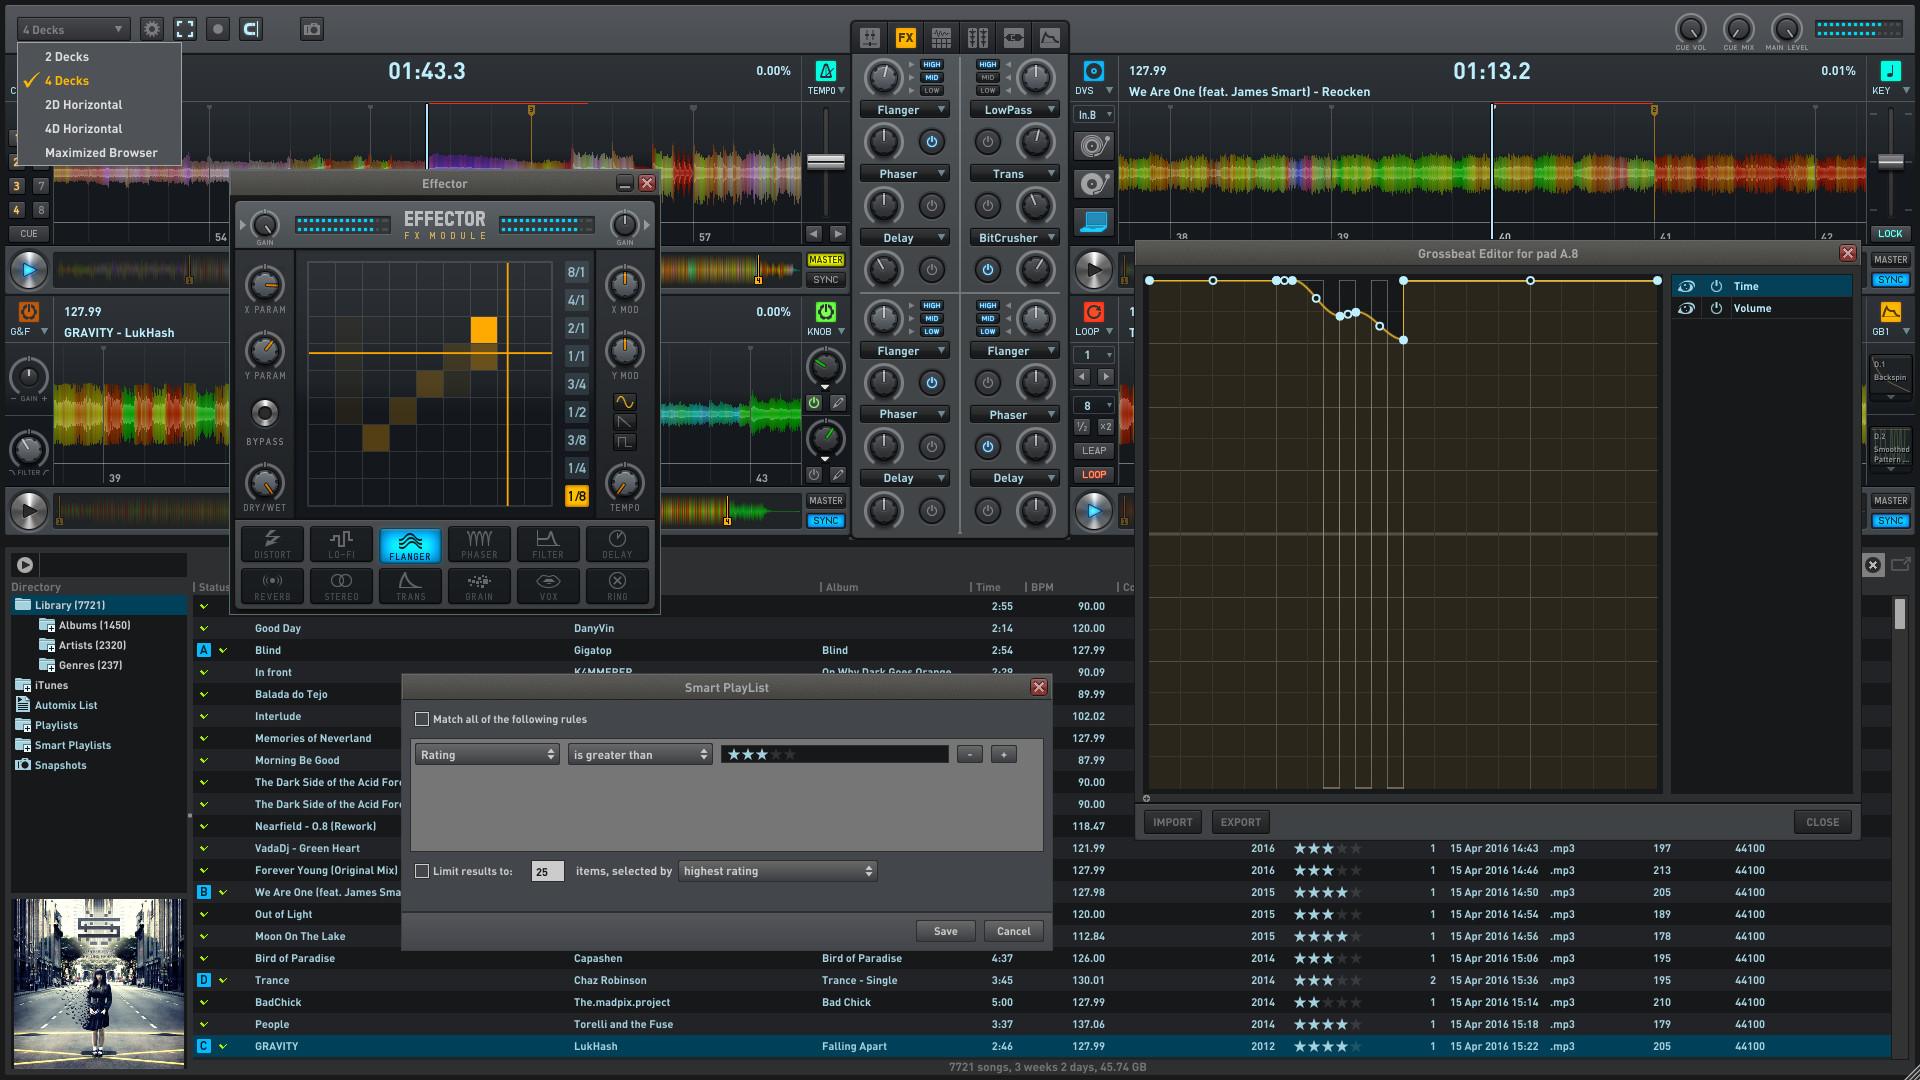Select the Vox effect in Effector

[x=548, y=586]
